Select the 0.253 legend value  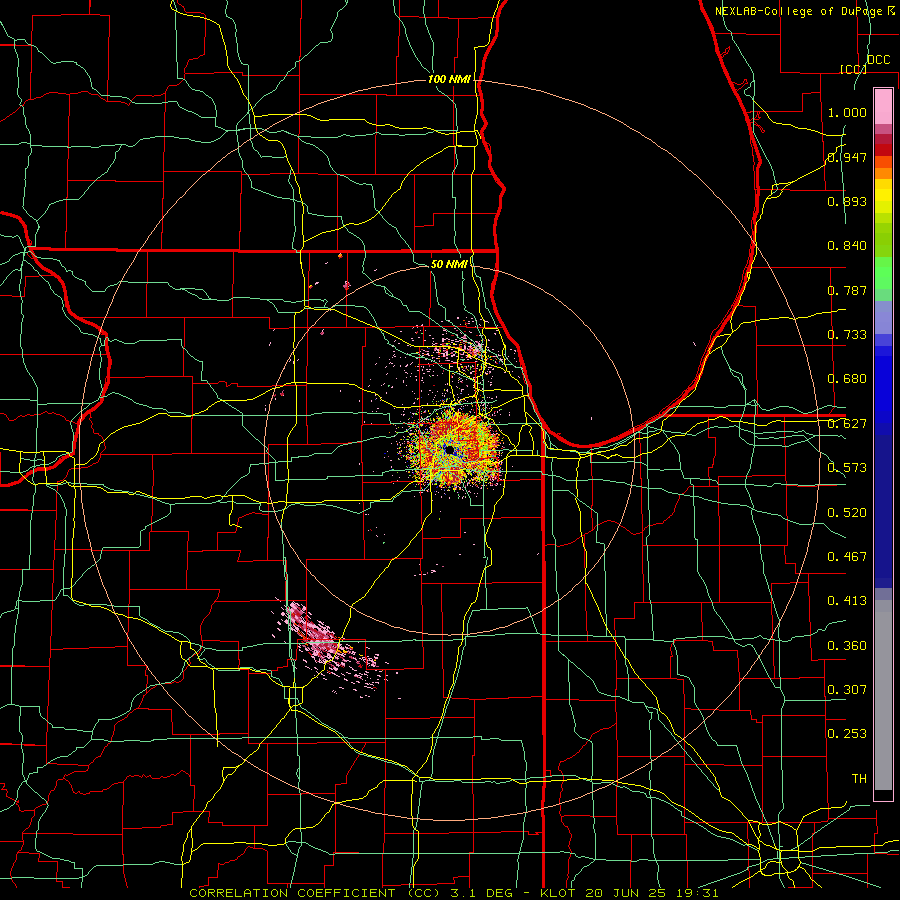tap(847, 734)
